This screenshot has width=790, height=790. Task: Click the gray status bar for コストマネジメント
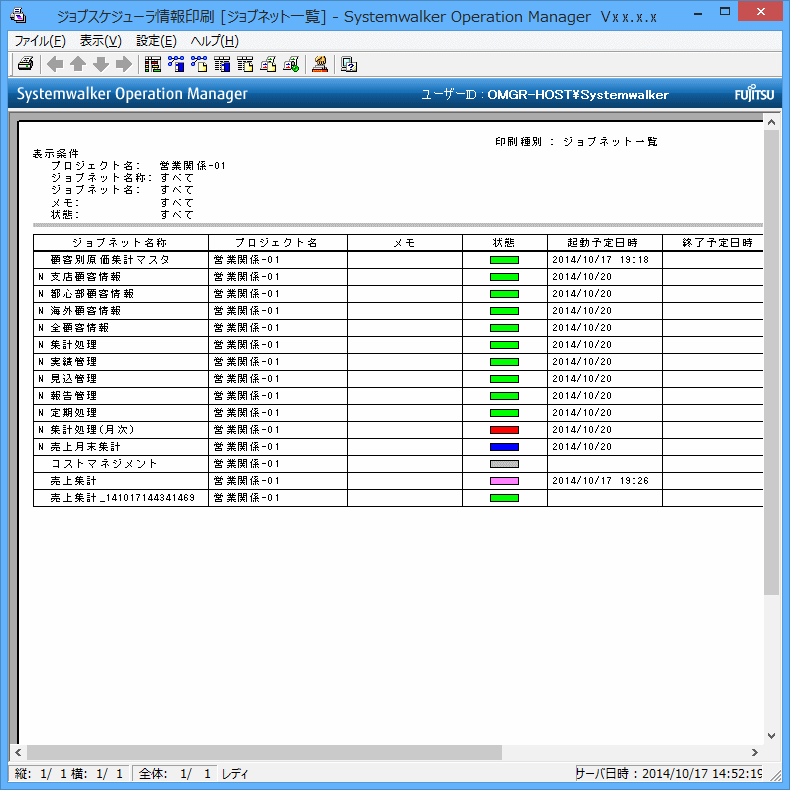pos(504,464)
